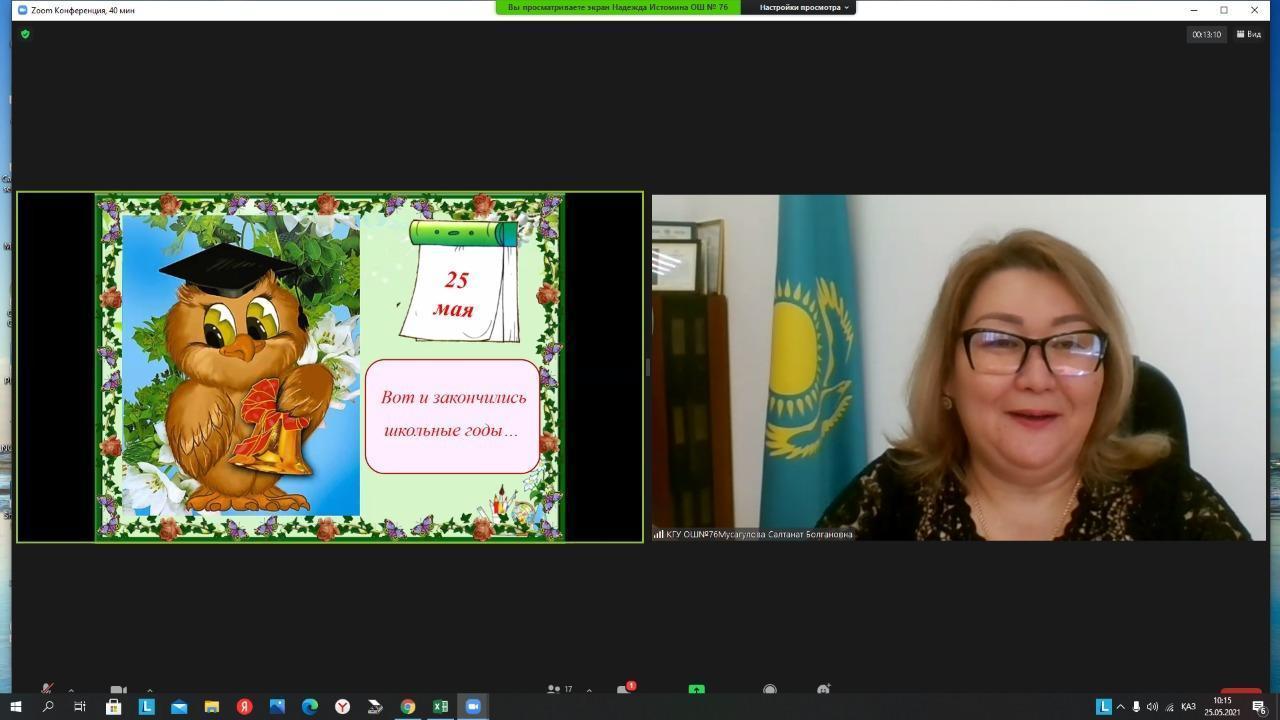The width and height of the screenshot is (1280, 720).
Task: Open the Zoom reactions icon
Action: [x=823, y=690]
